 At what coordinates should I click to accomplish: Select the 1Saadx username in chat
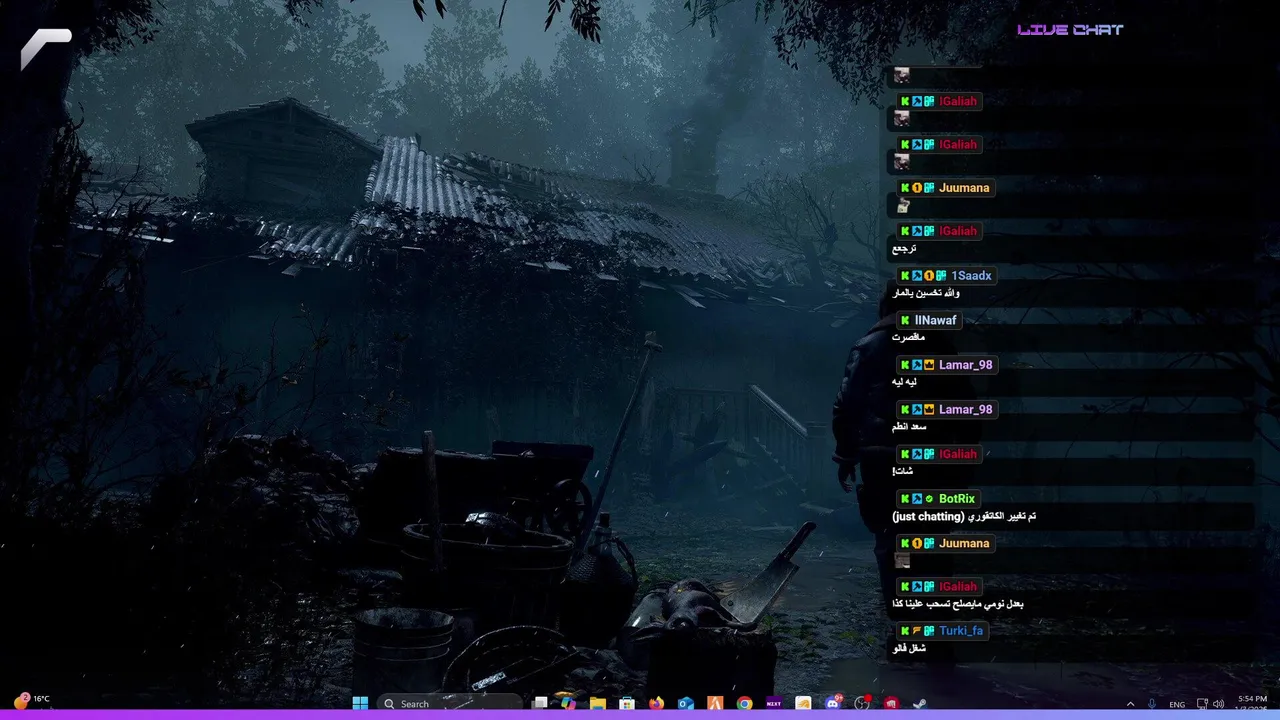tap(971, 276)
